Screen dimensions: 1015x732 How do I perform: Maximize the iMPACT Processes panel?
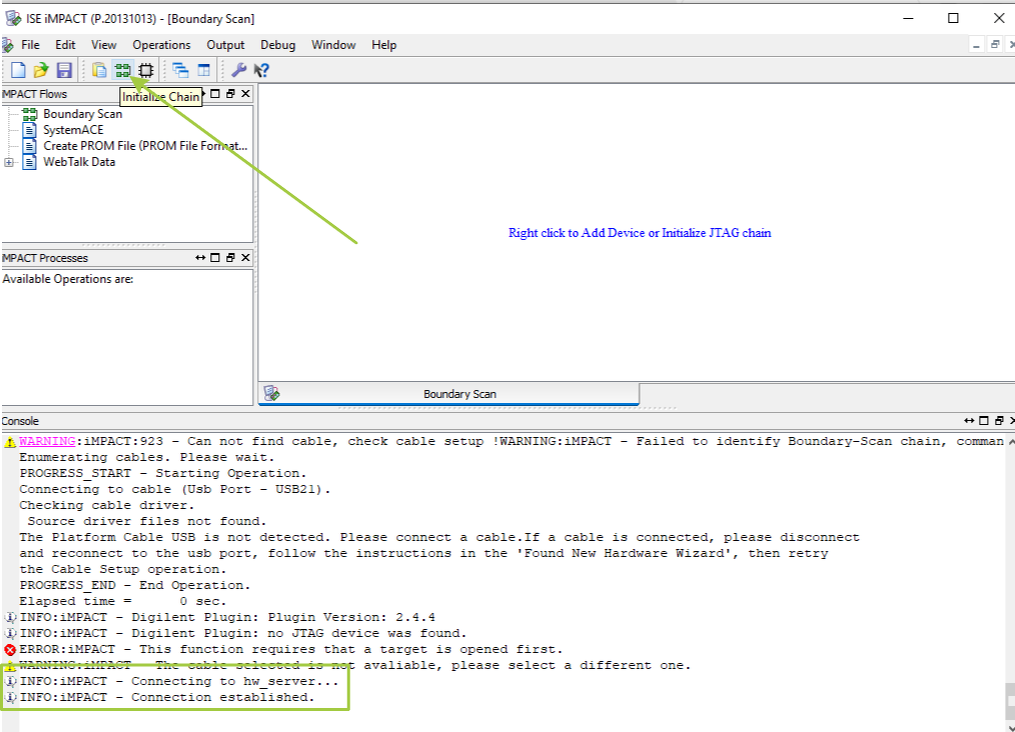pos(215,258)
